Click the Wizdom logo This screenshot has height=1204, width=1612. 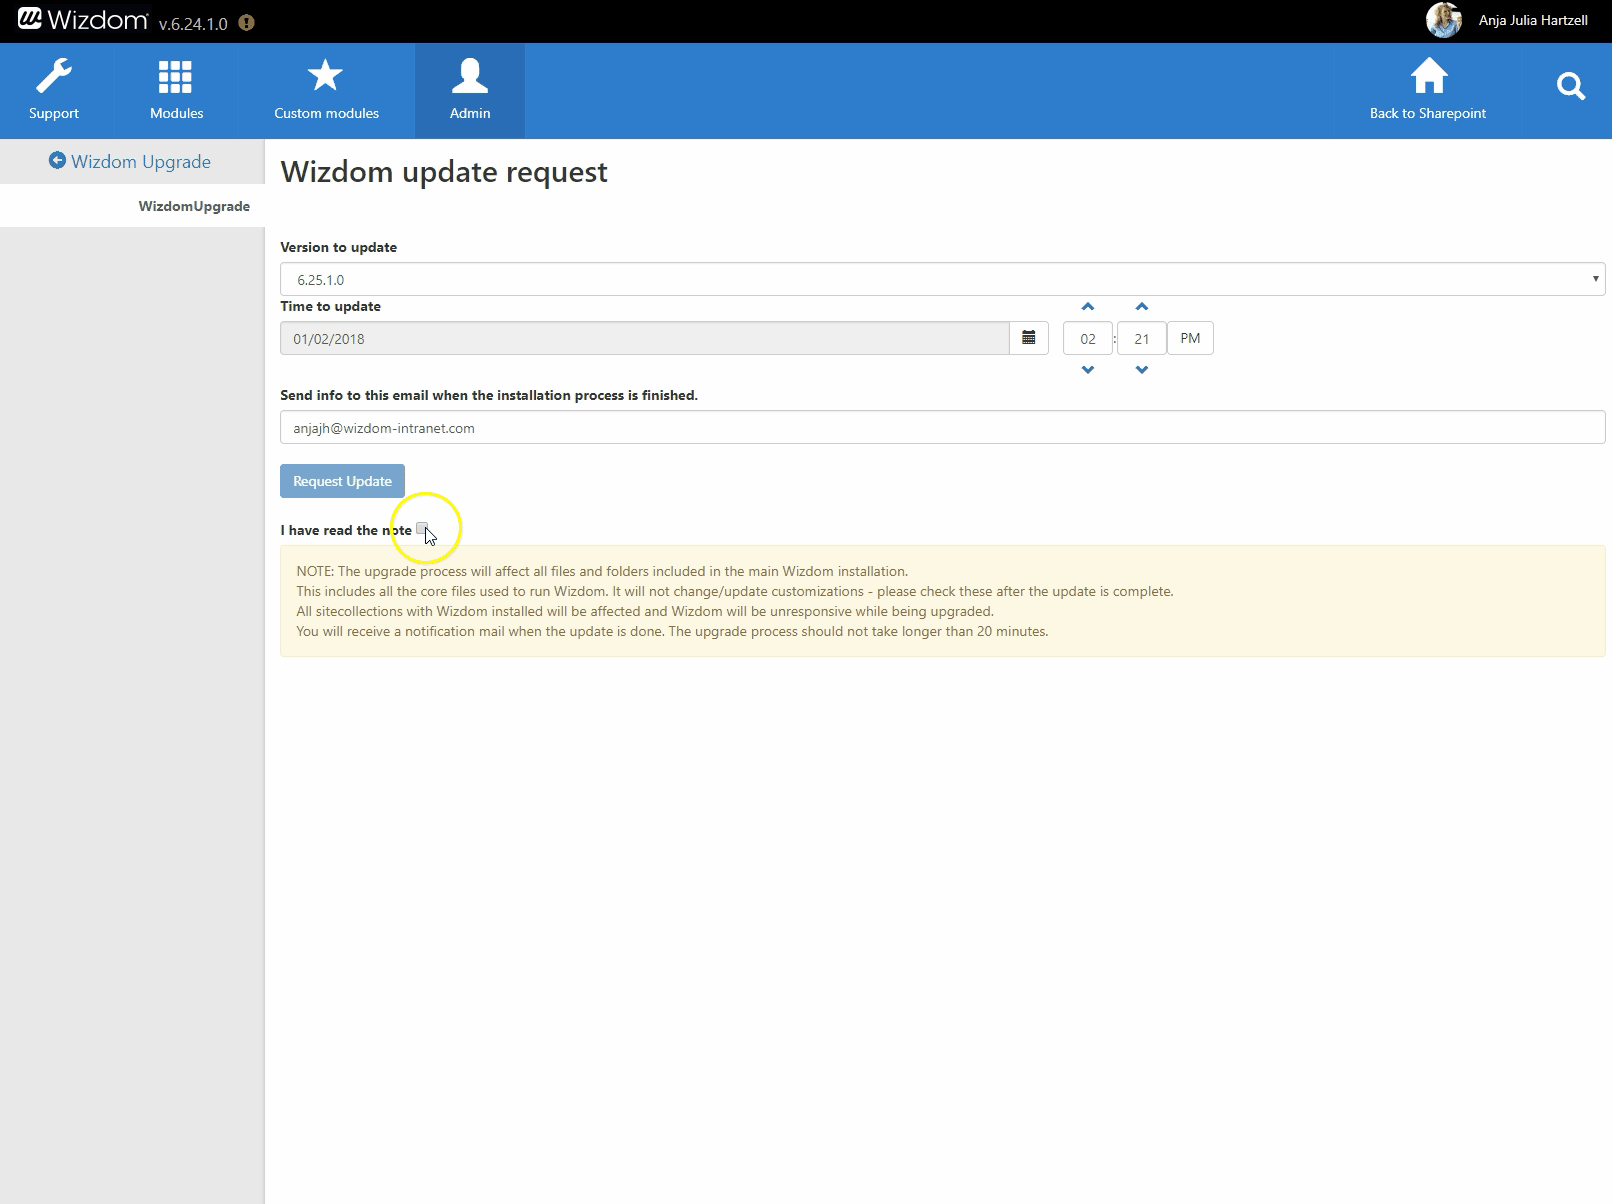(83, 20)
